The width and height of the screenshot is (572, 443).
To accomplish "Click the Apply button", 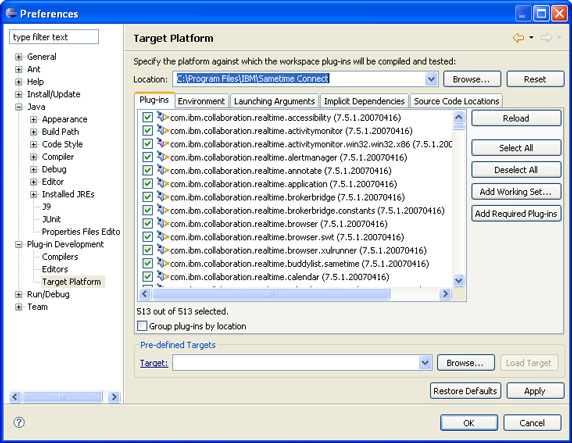I will tap(535, 391).
